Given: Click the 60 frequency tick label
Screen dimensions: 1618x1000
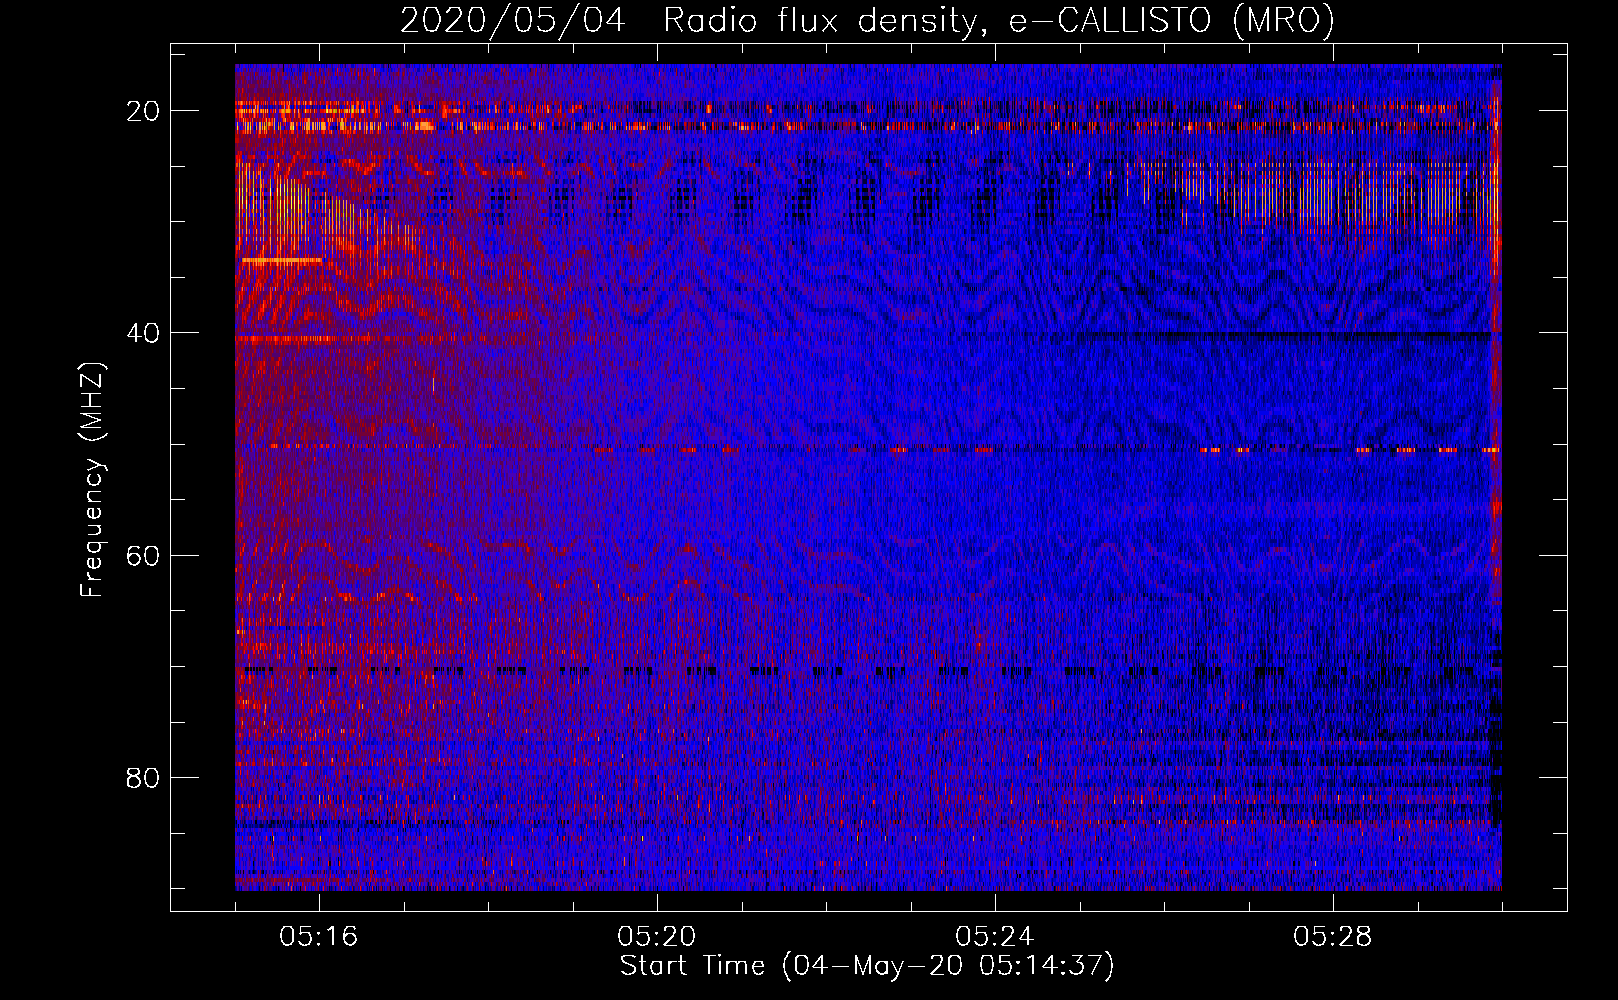Looking at the screenshot, I should [x=144, y=555].
